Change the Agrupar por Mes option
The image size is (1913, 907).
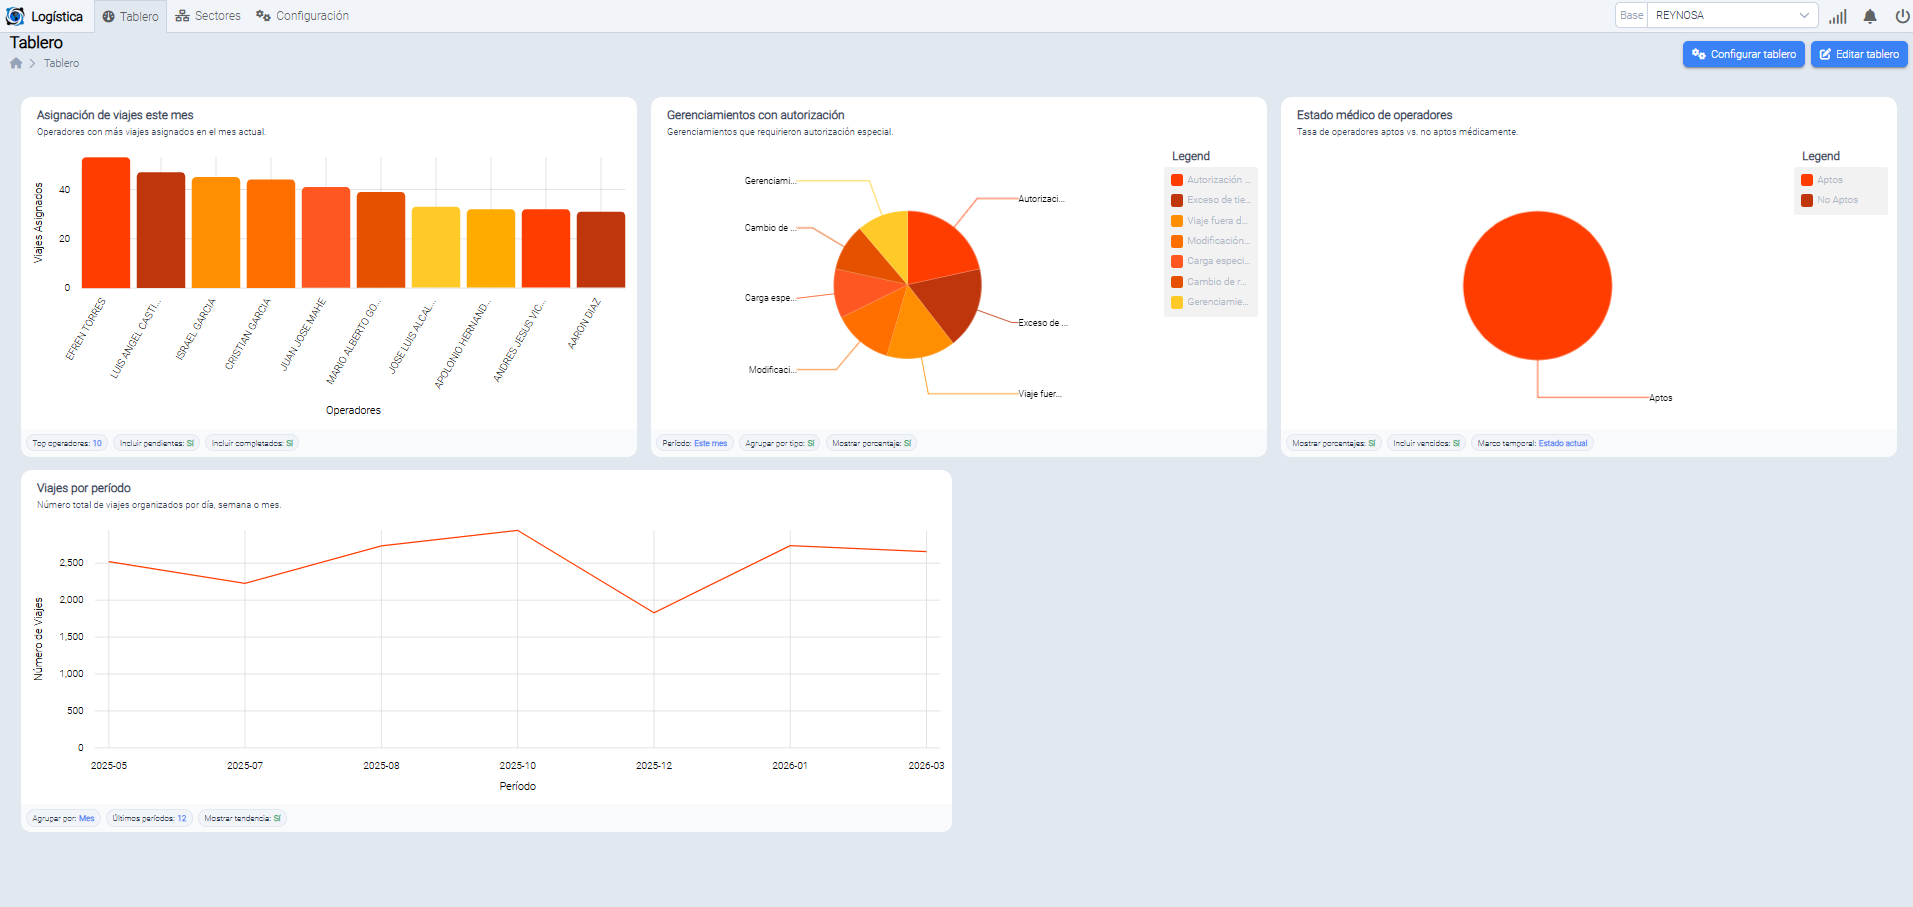click(63, 818)
